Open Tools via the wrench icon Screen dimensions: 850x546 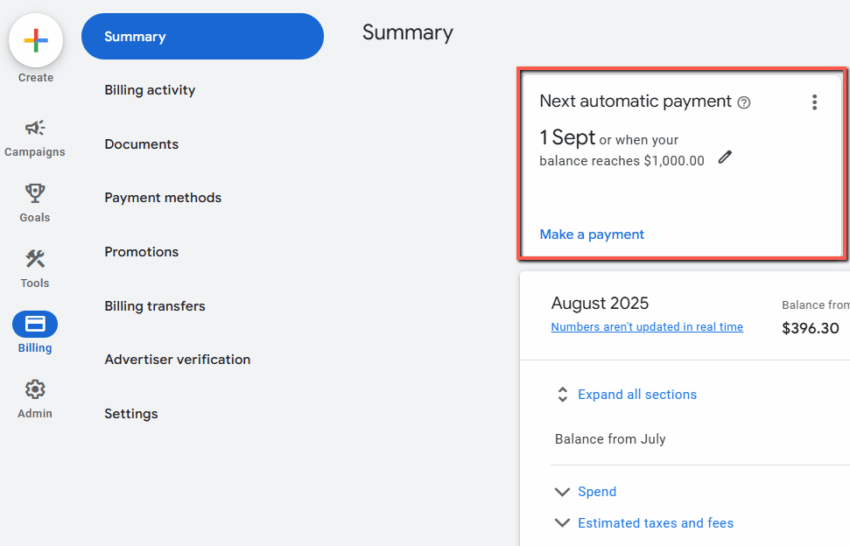pyautogui.click(x=35, y=259)
